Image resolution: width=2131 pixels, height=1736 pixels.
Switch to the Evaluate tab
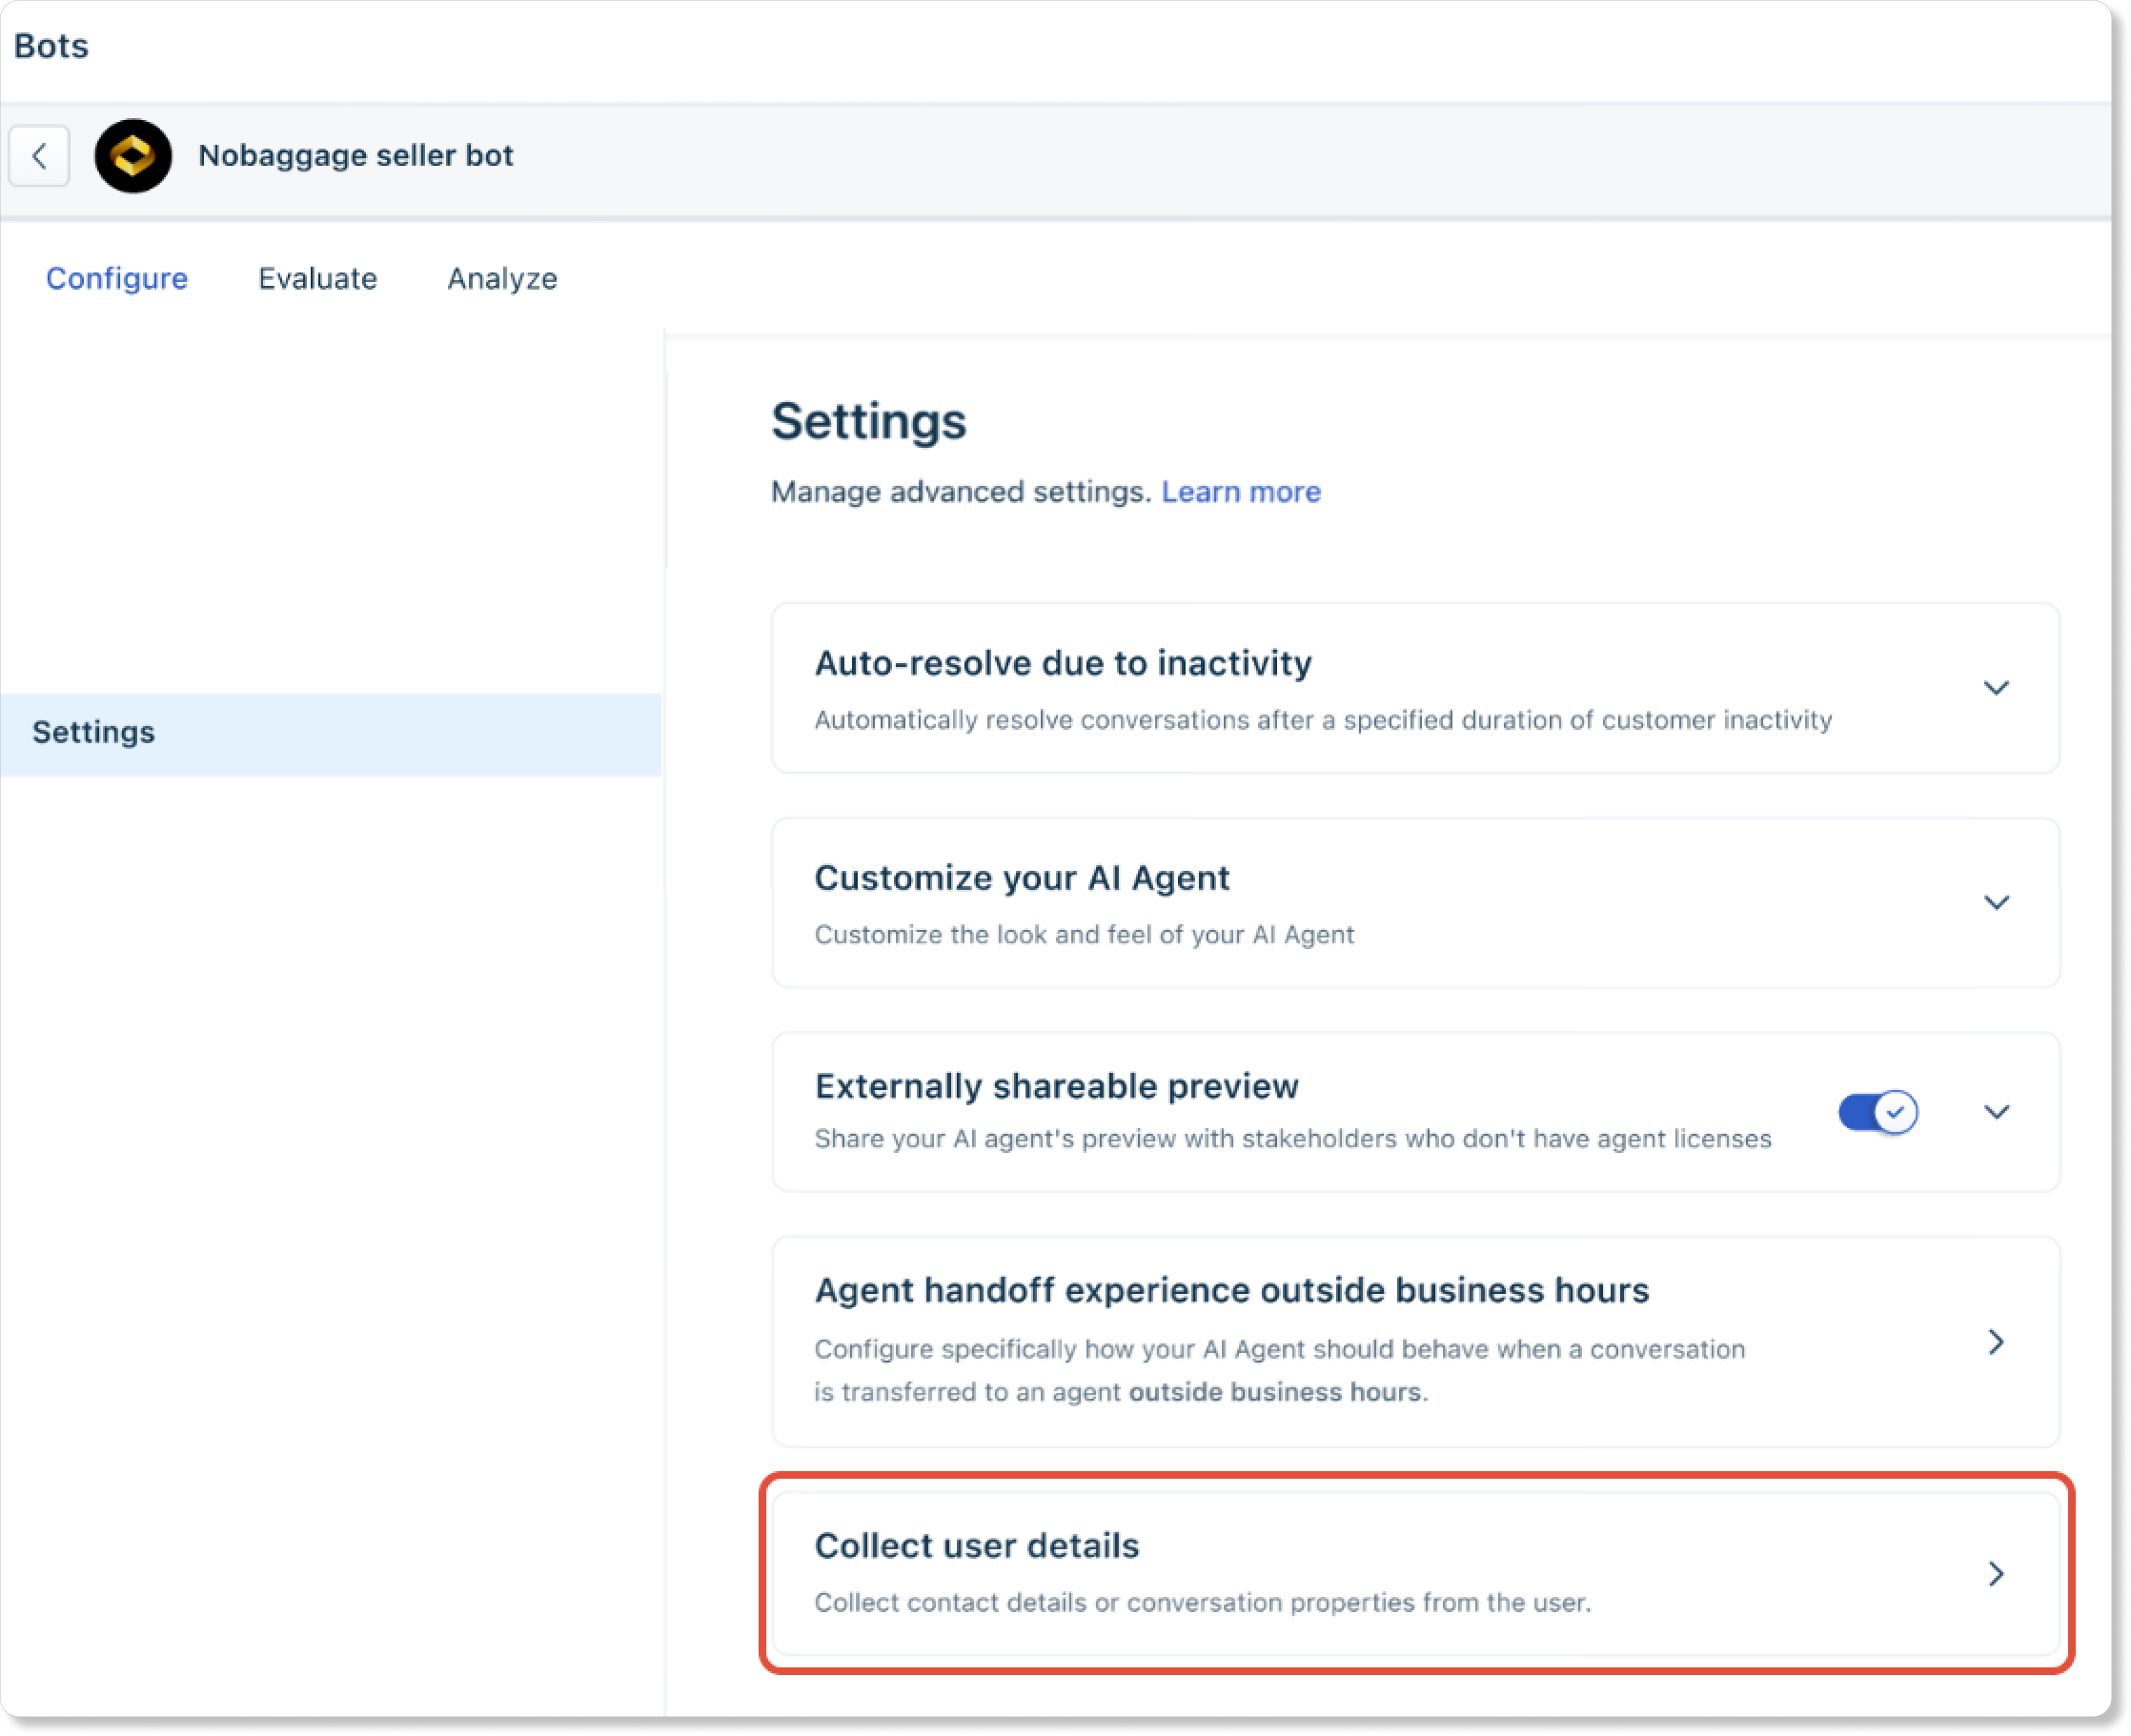click(317, 278)
